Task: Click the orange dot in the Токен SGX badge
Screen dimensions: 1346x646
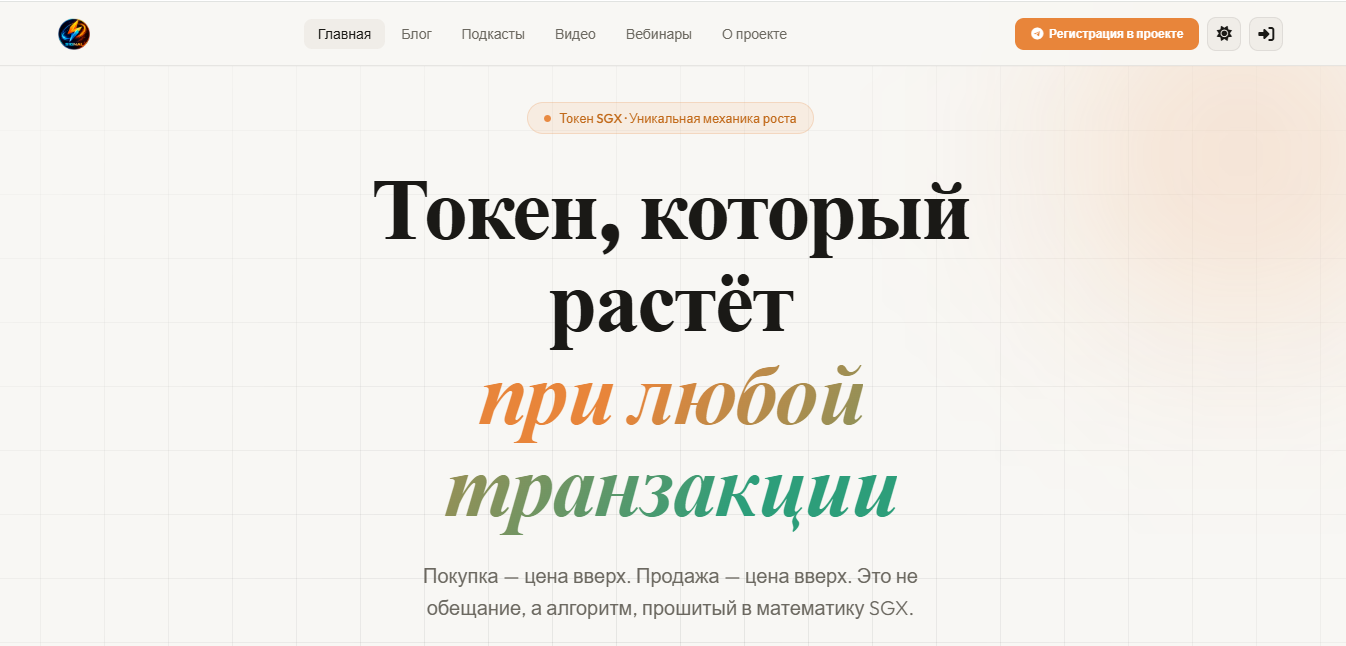Action: coord(547,119)
